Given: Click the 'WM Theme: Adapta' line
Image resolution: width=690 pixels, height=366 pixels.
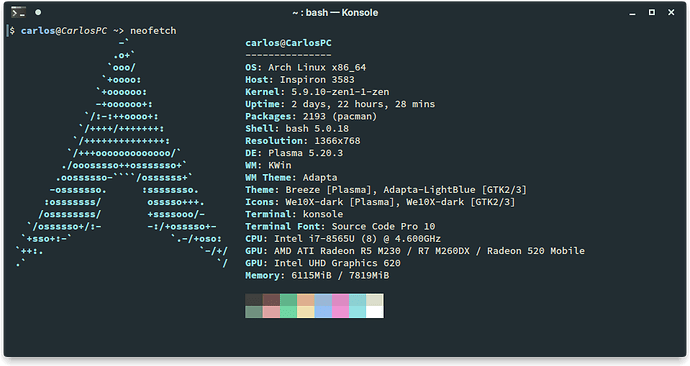Looking at the screenshot, I should click(x=291, y=178).
